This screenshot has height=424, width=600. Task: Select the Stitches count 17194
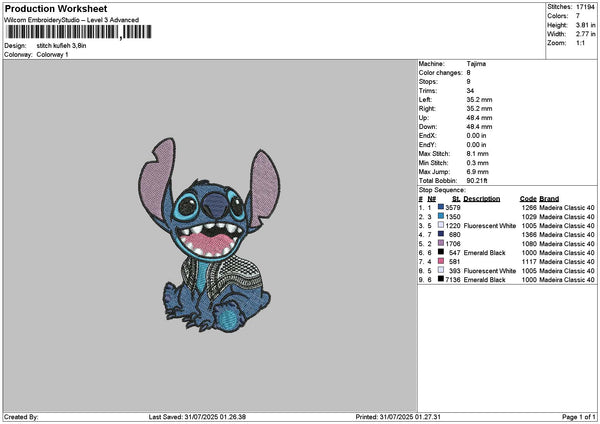pos(585,7)
